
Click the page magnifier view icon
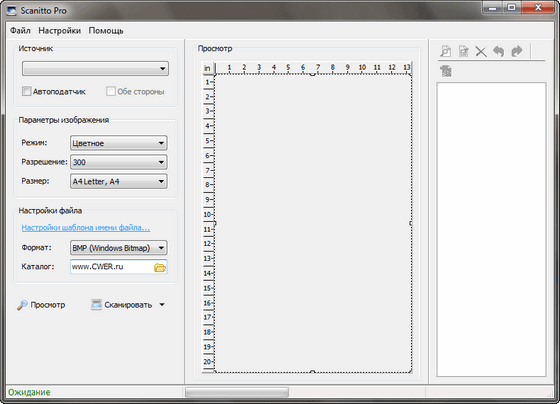click(445, 51)
